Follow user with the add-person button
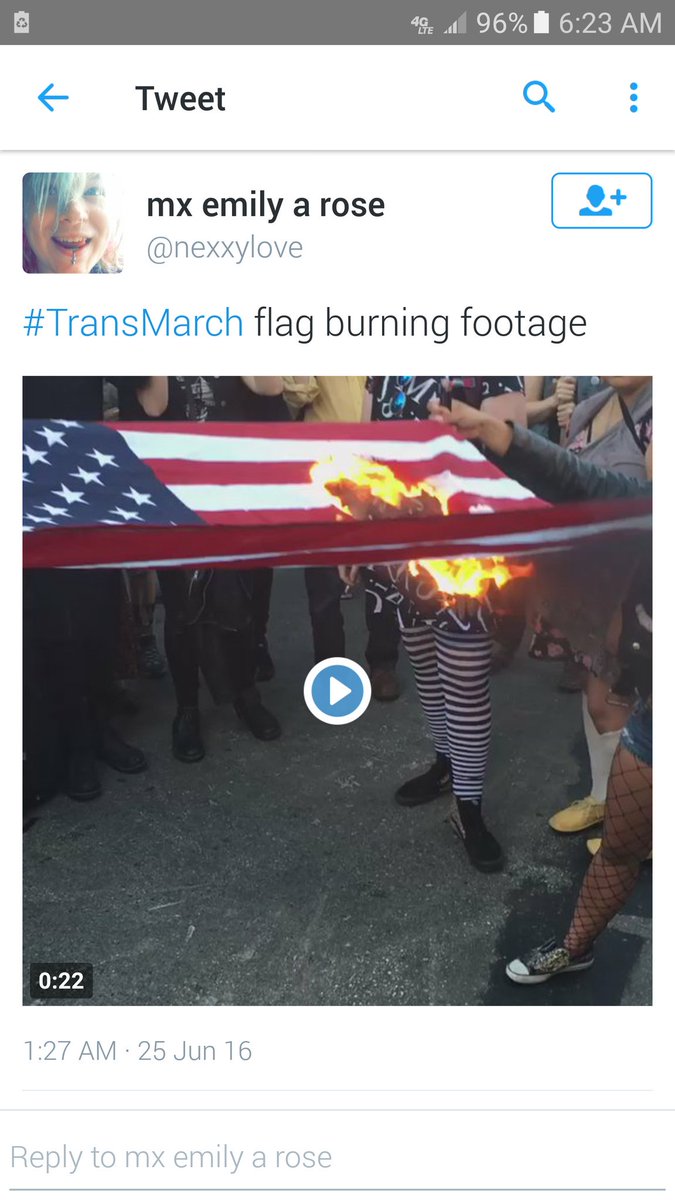Screen dimensions: 675x1200 (x=602, y=200)
